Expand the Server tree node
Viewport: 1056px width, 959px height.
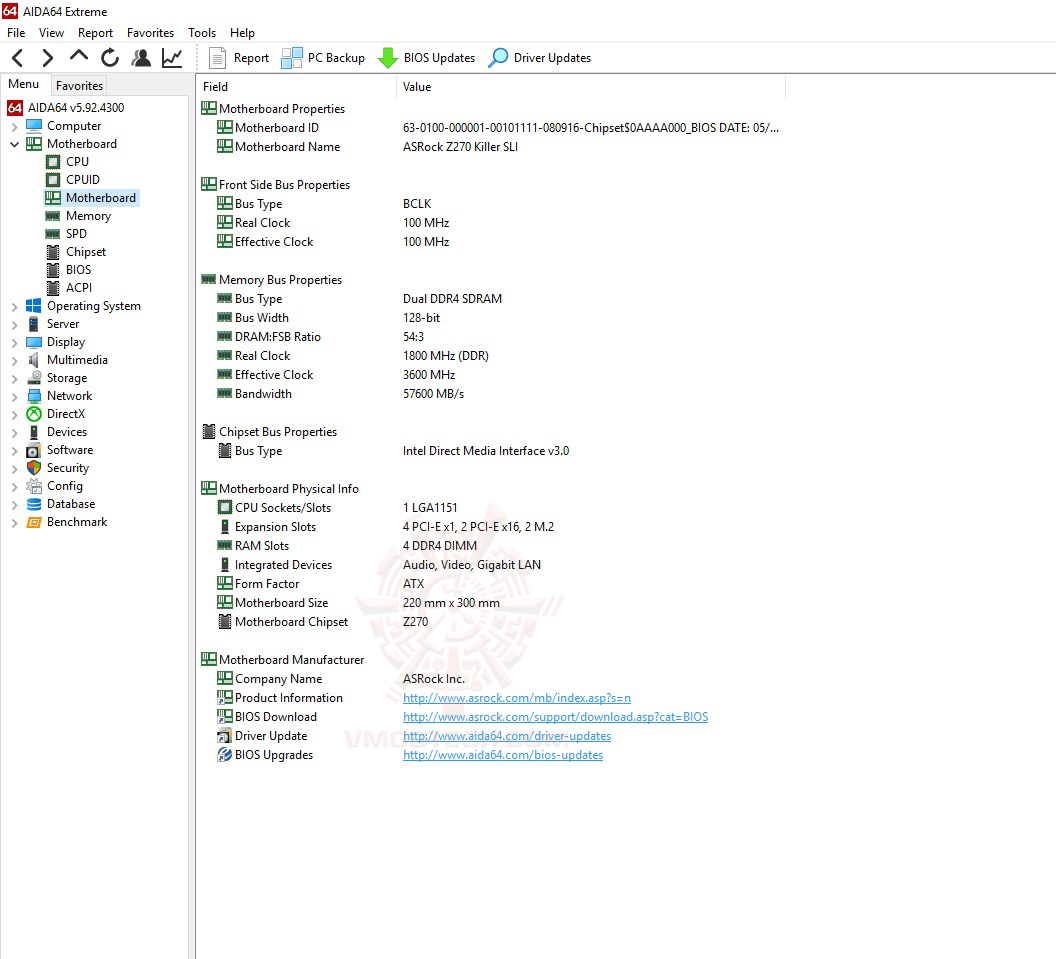click(x=14, y=325)
